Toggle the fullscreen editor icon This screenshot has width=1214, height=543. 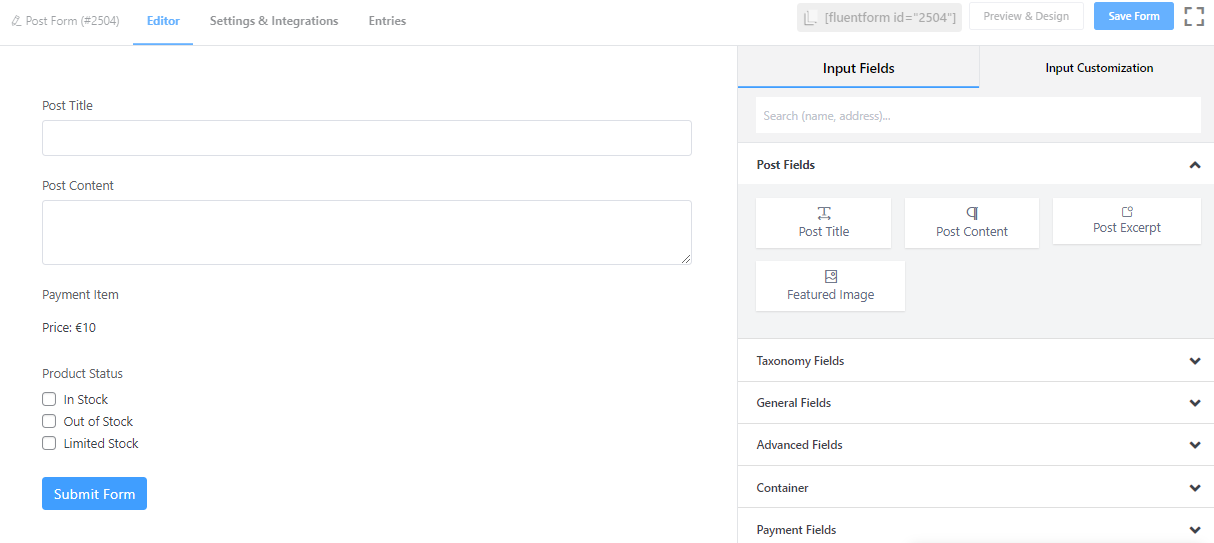1194,17
